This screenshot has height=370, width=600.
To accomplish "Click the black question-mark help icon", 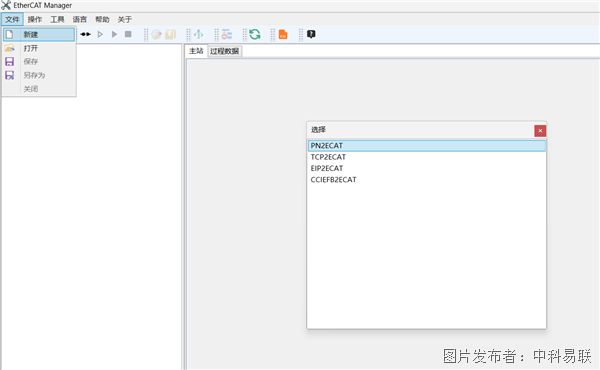I will point(311,34).
